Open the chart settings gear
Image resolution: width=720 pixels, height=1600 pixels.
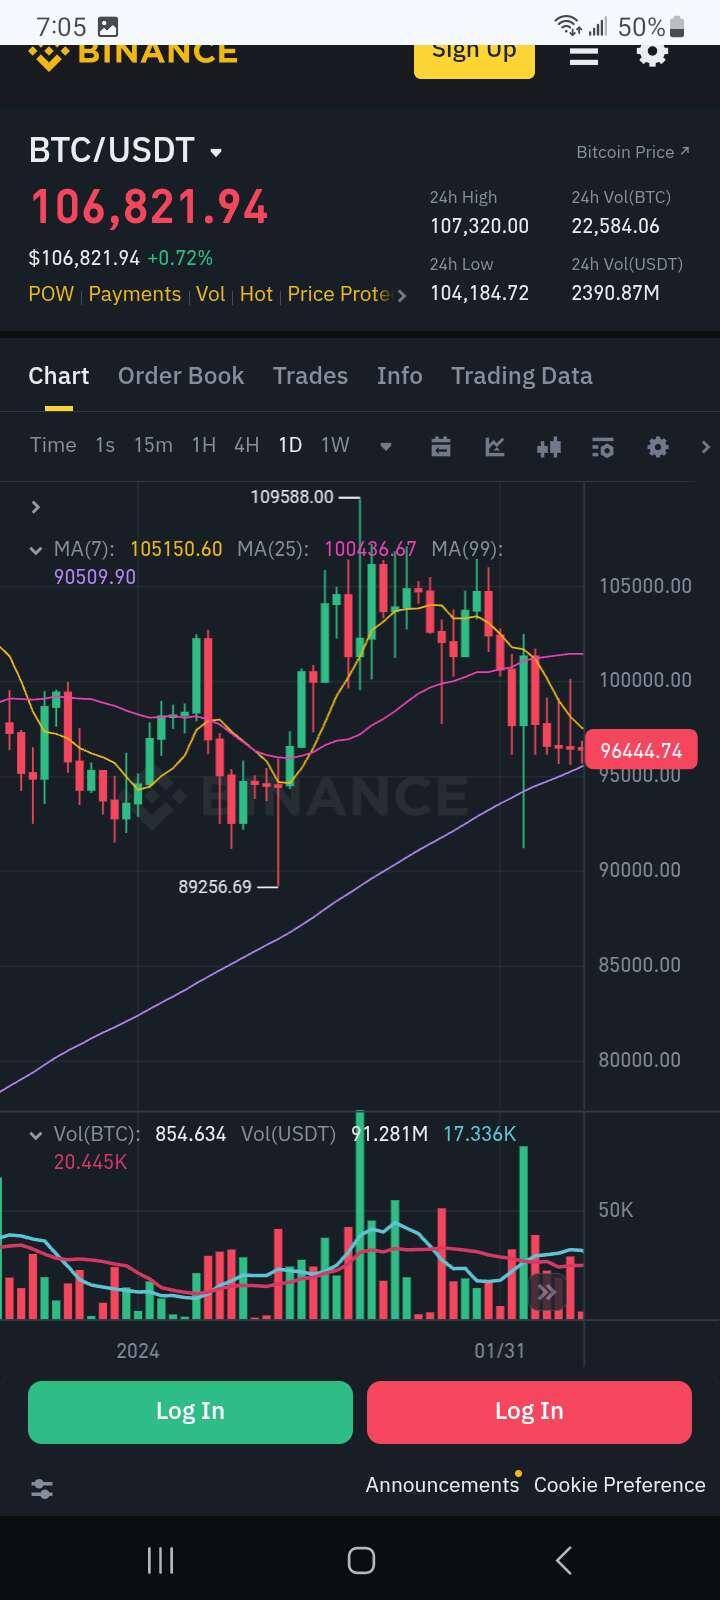(x=657, y=447)
